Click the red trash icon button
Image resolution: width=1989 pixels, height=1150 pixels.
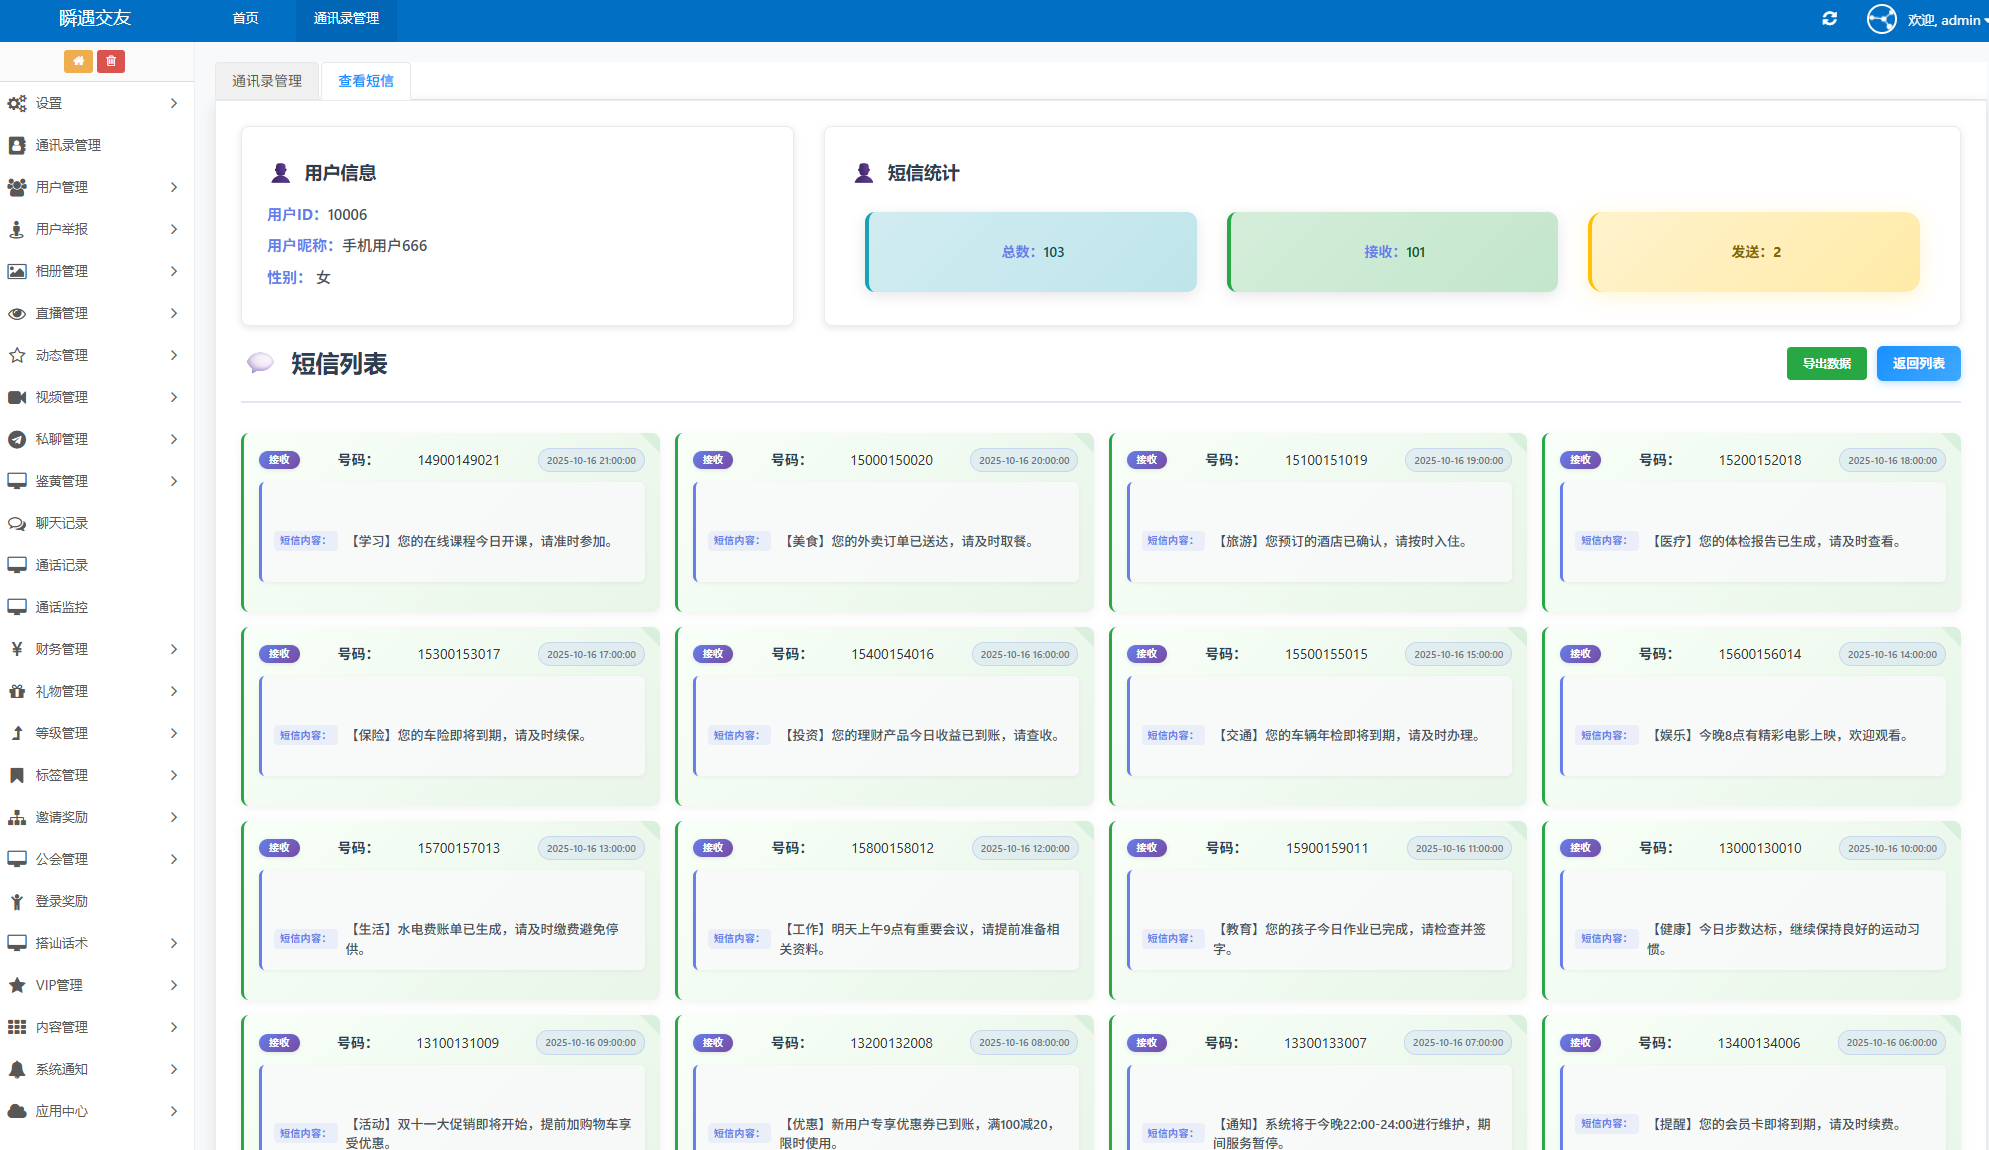pyautogui.click(x=111, y=61)
